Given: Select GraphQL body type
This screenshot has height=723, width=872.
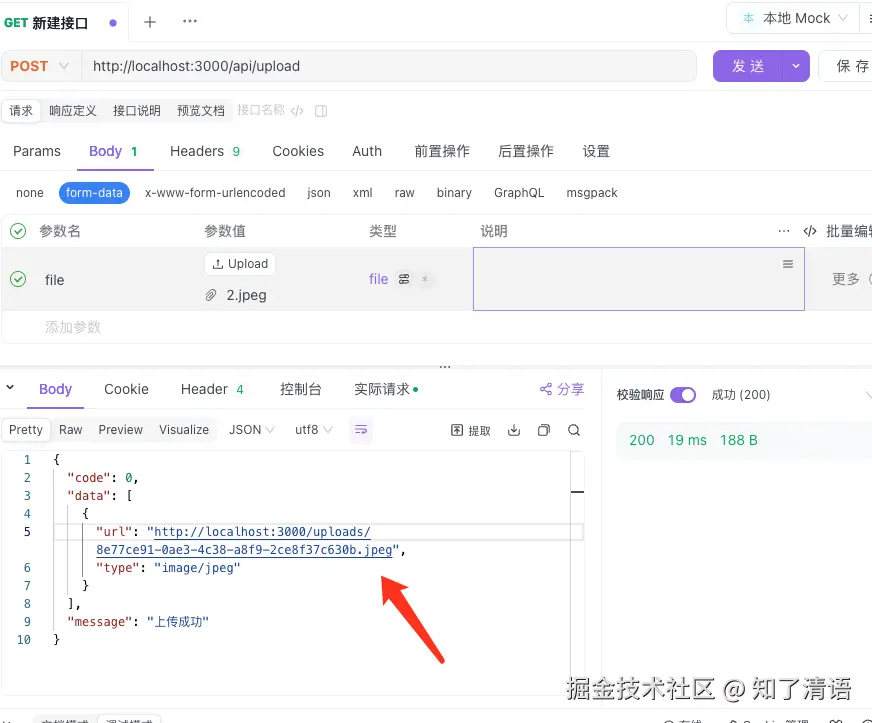Looking at the screenshot, I should pos(519,193).
